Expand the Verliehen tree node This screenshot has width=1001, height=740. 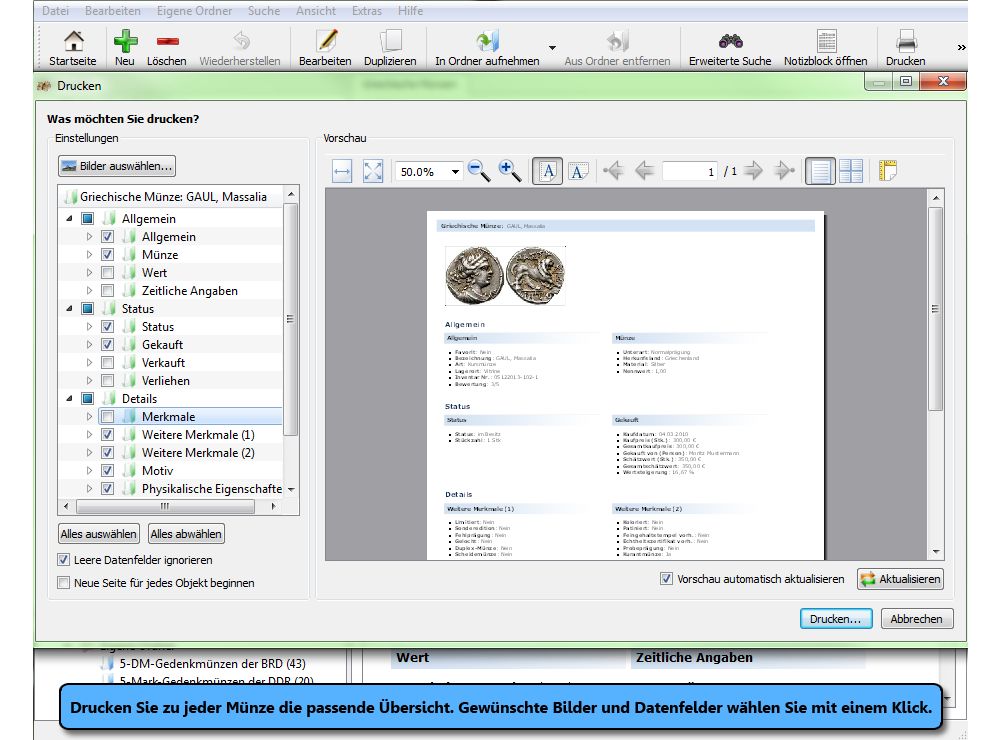pyautogui.click(x=89, y=381)
